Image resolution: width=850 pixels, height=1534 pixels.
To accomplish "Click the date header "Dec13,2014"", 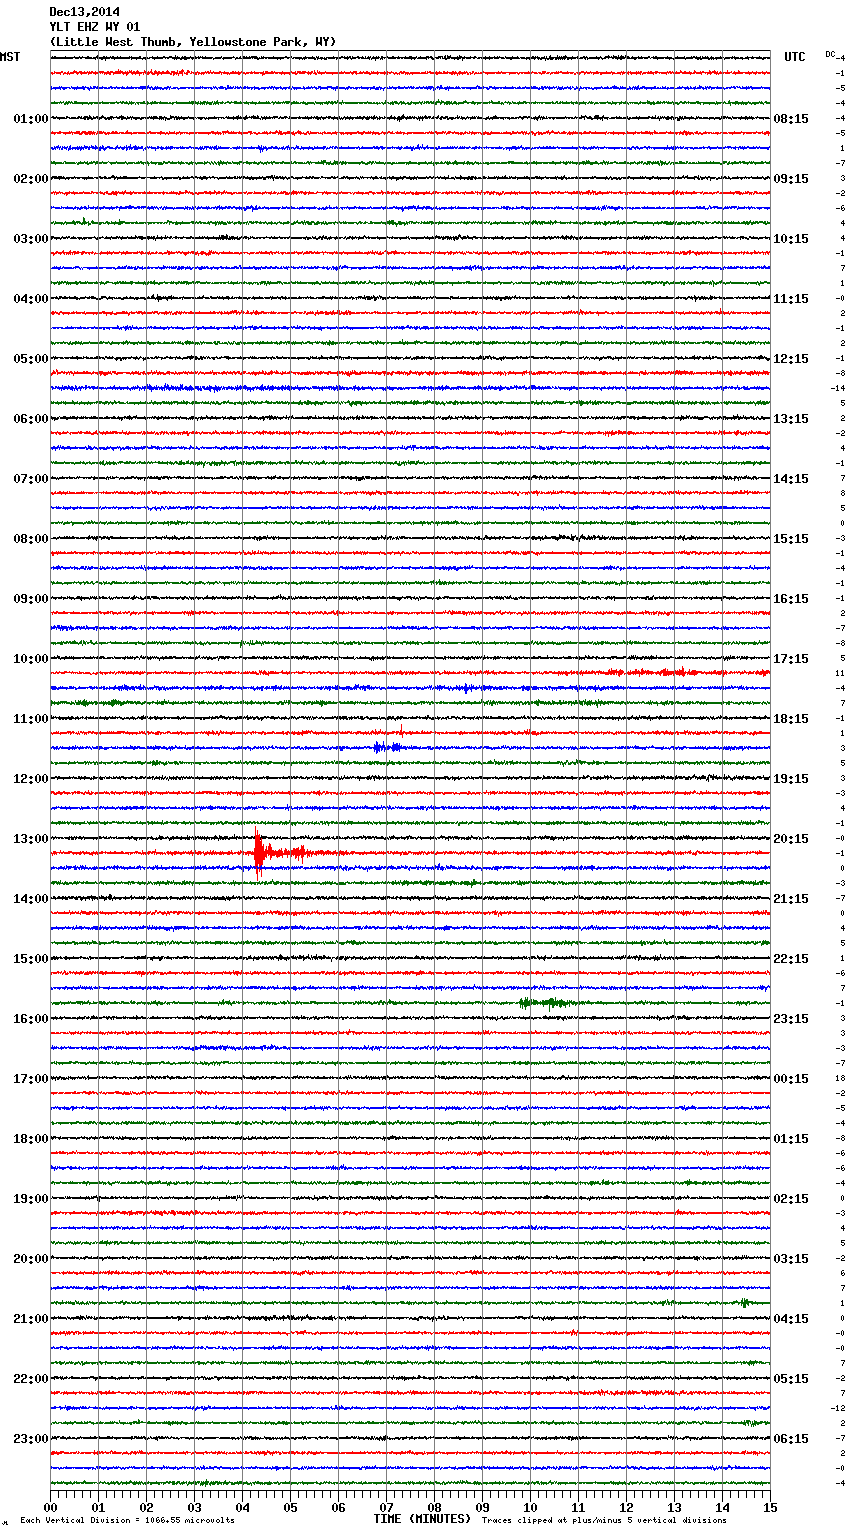I will [x=84, y=12].
